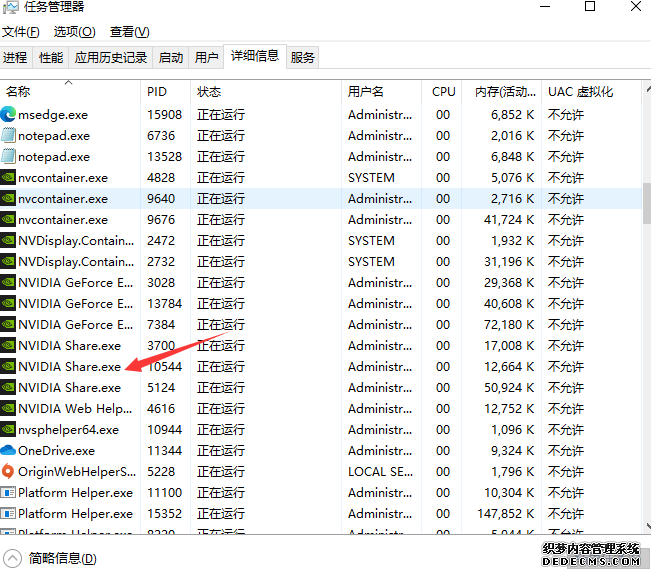Viewport: 651px width, 576px height.
Task: Click the vertical scrollbar thumb of the process list
Action: click(x=647, y=203)
